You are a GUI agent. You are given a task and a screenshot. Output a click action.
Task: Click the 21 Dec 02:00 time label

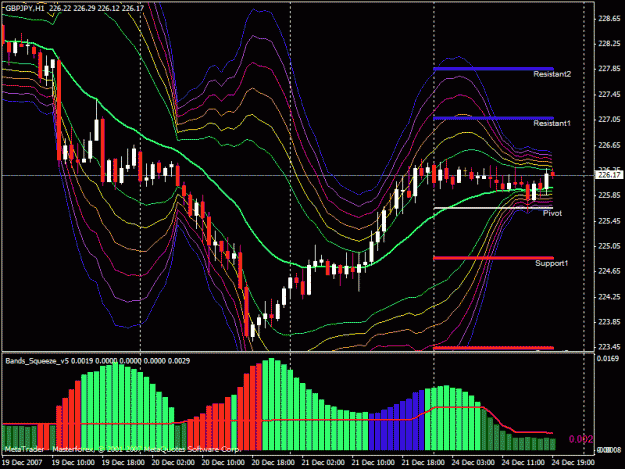[x=323, y=463]
